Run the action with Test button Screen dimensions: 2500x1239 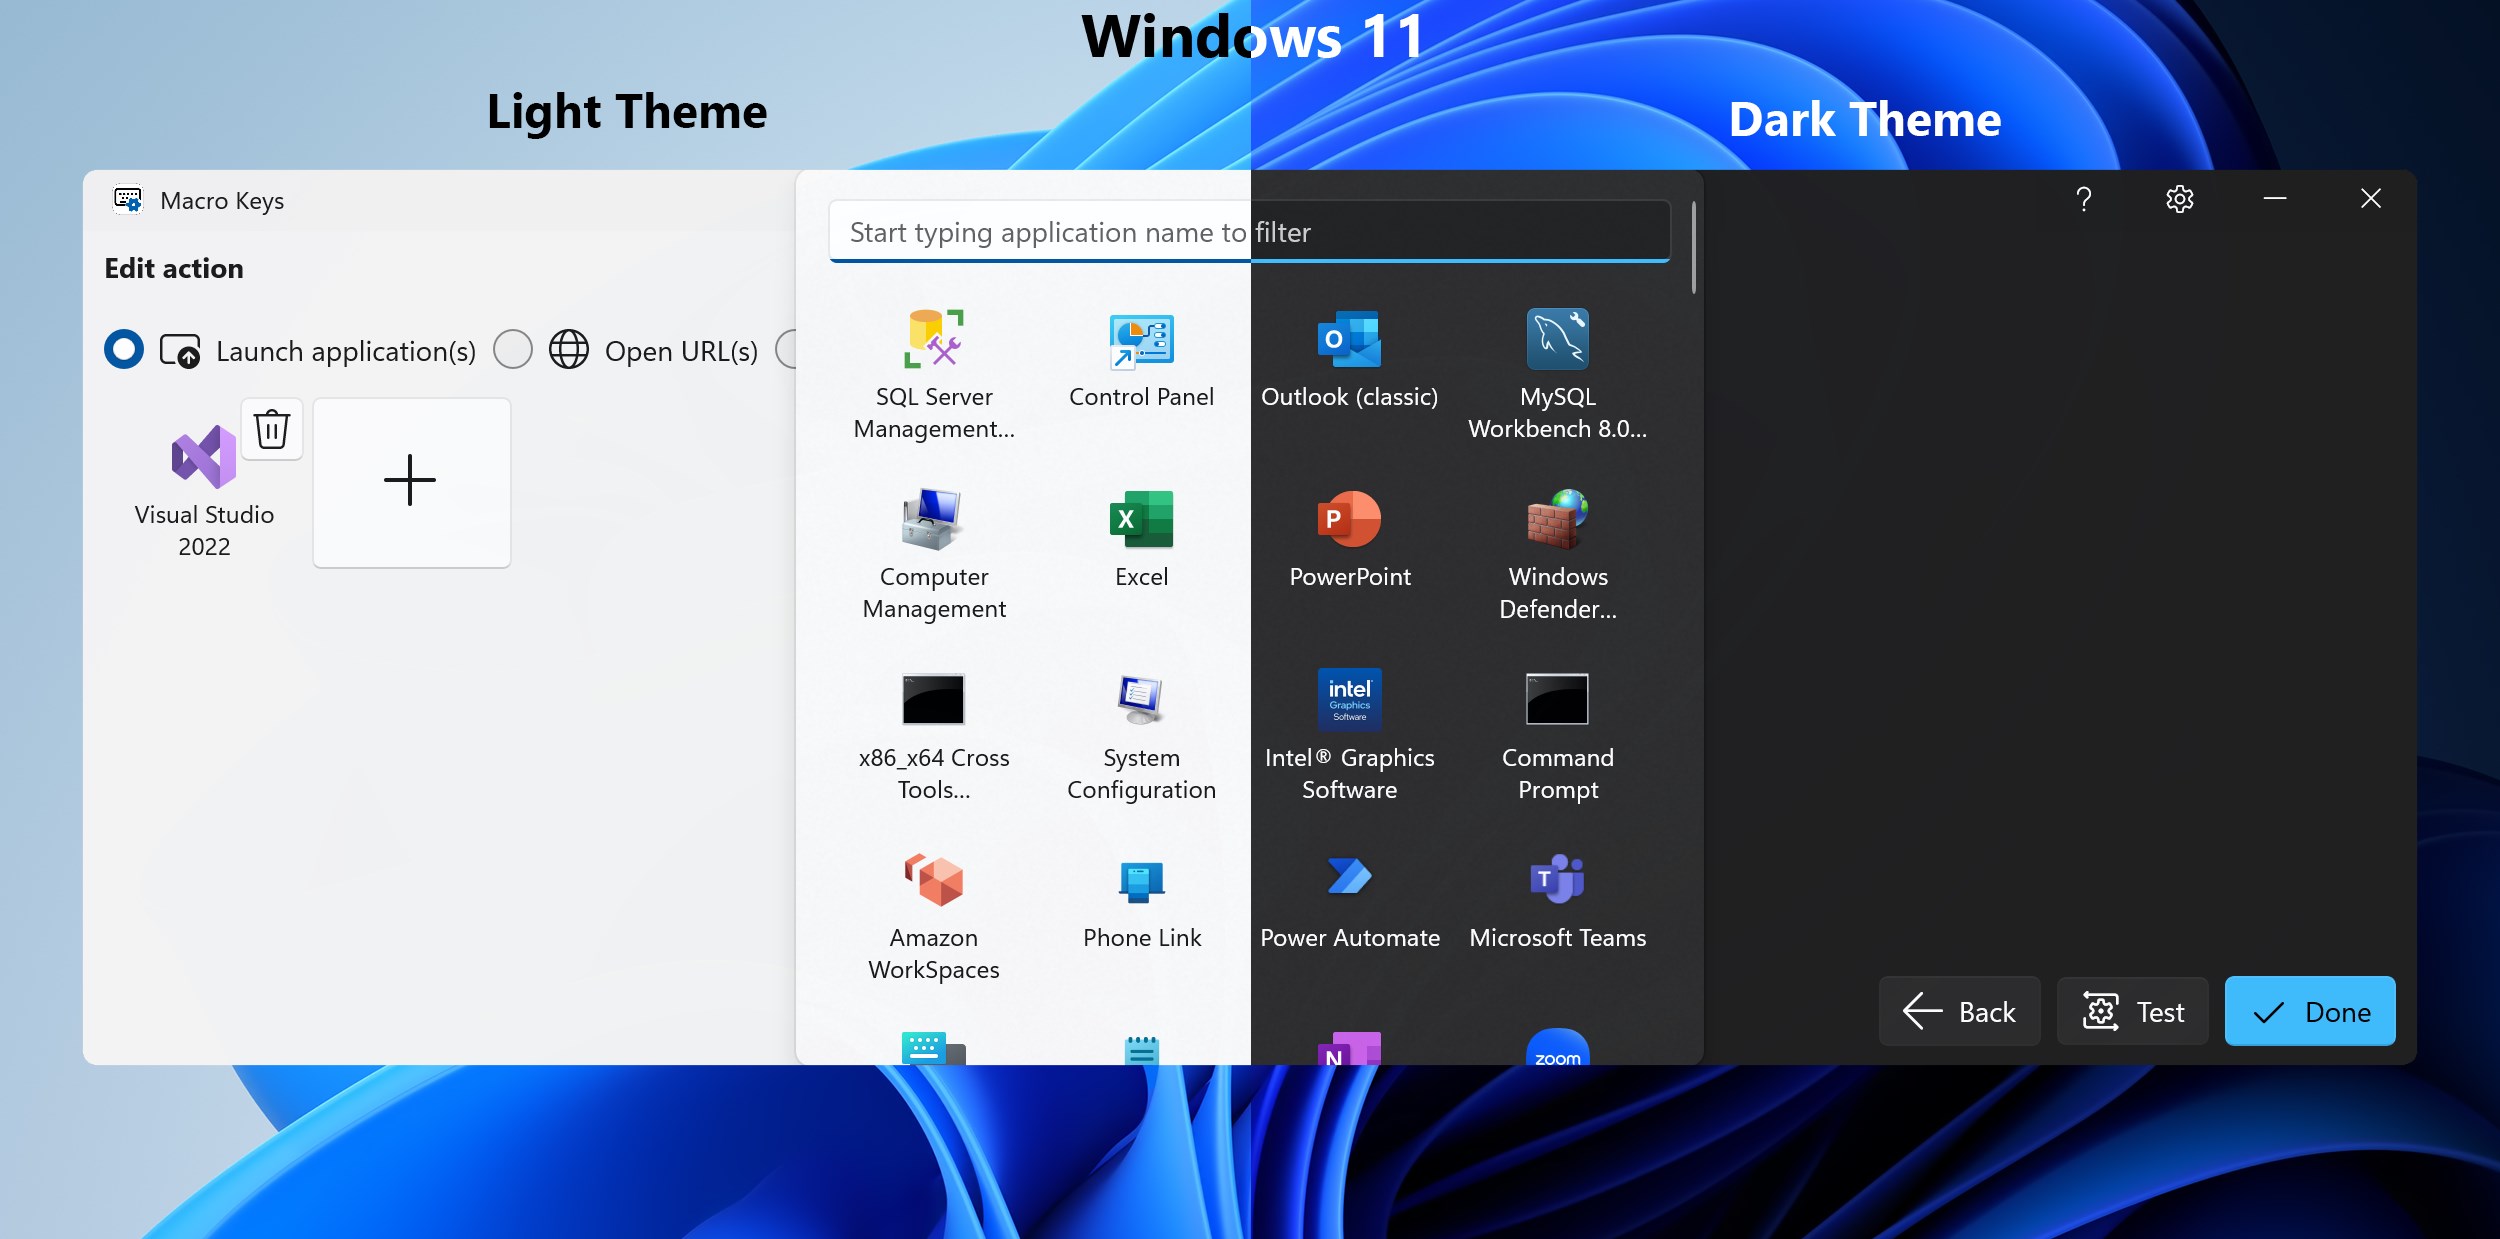(x=2133, y=1011)
